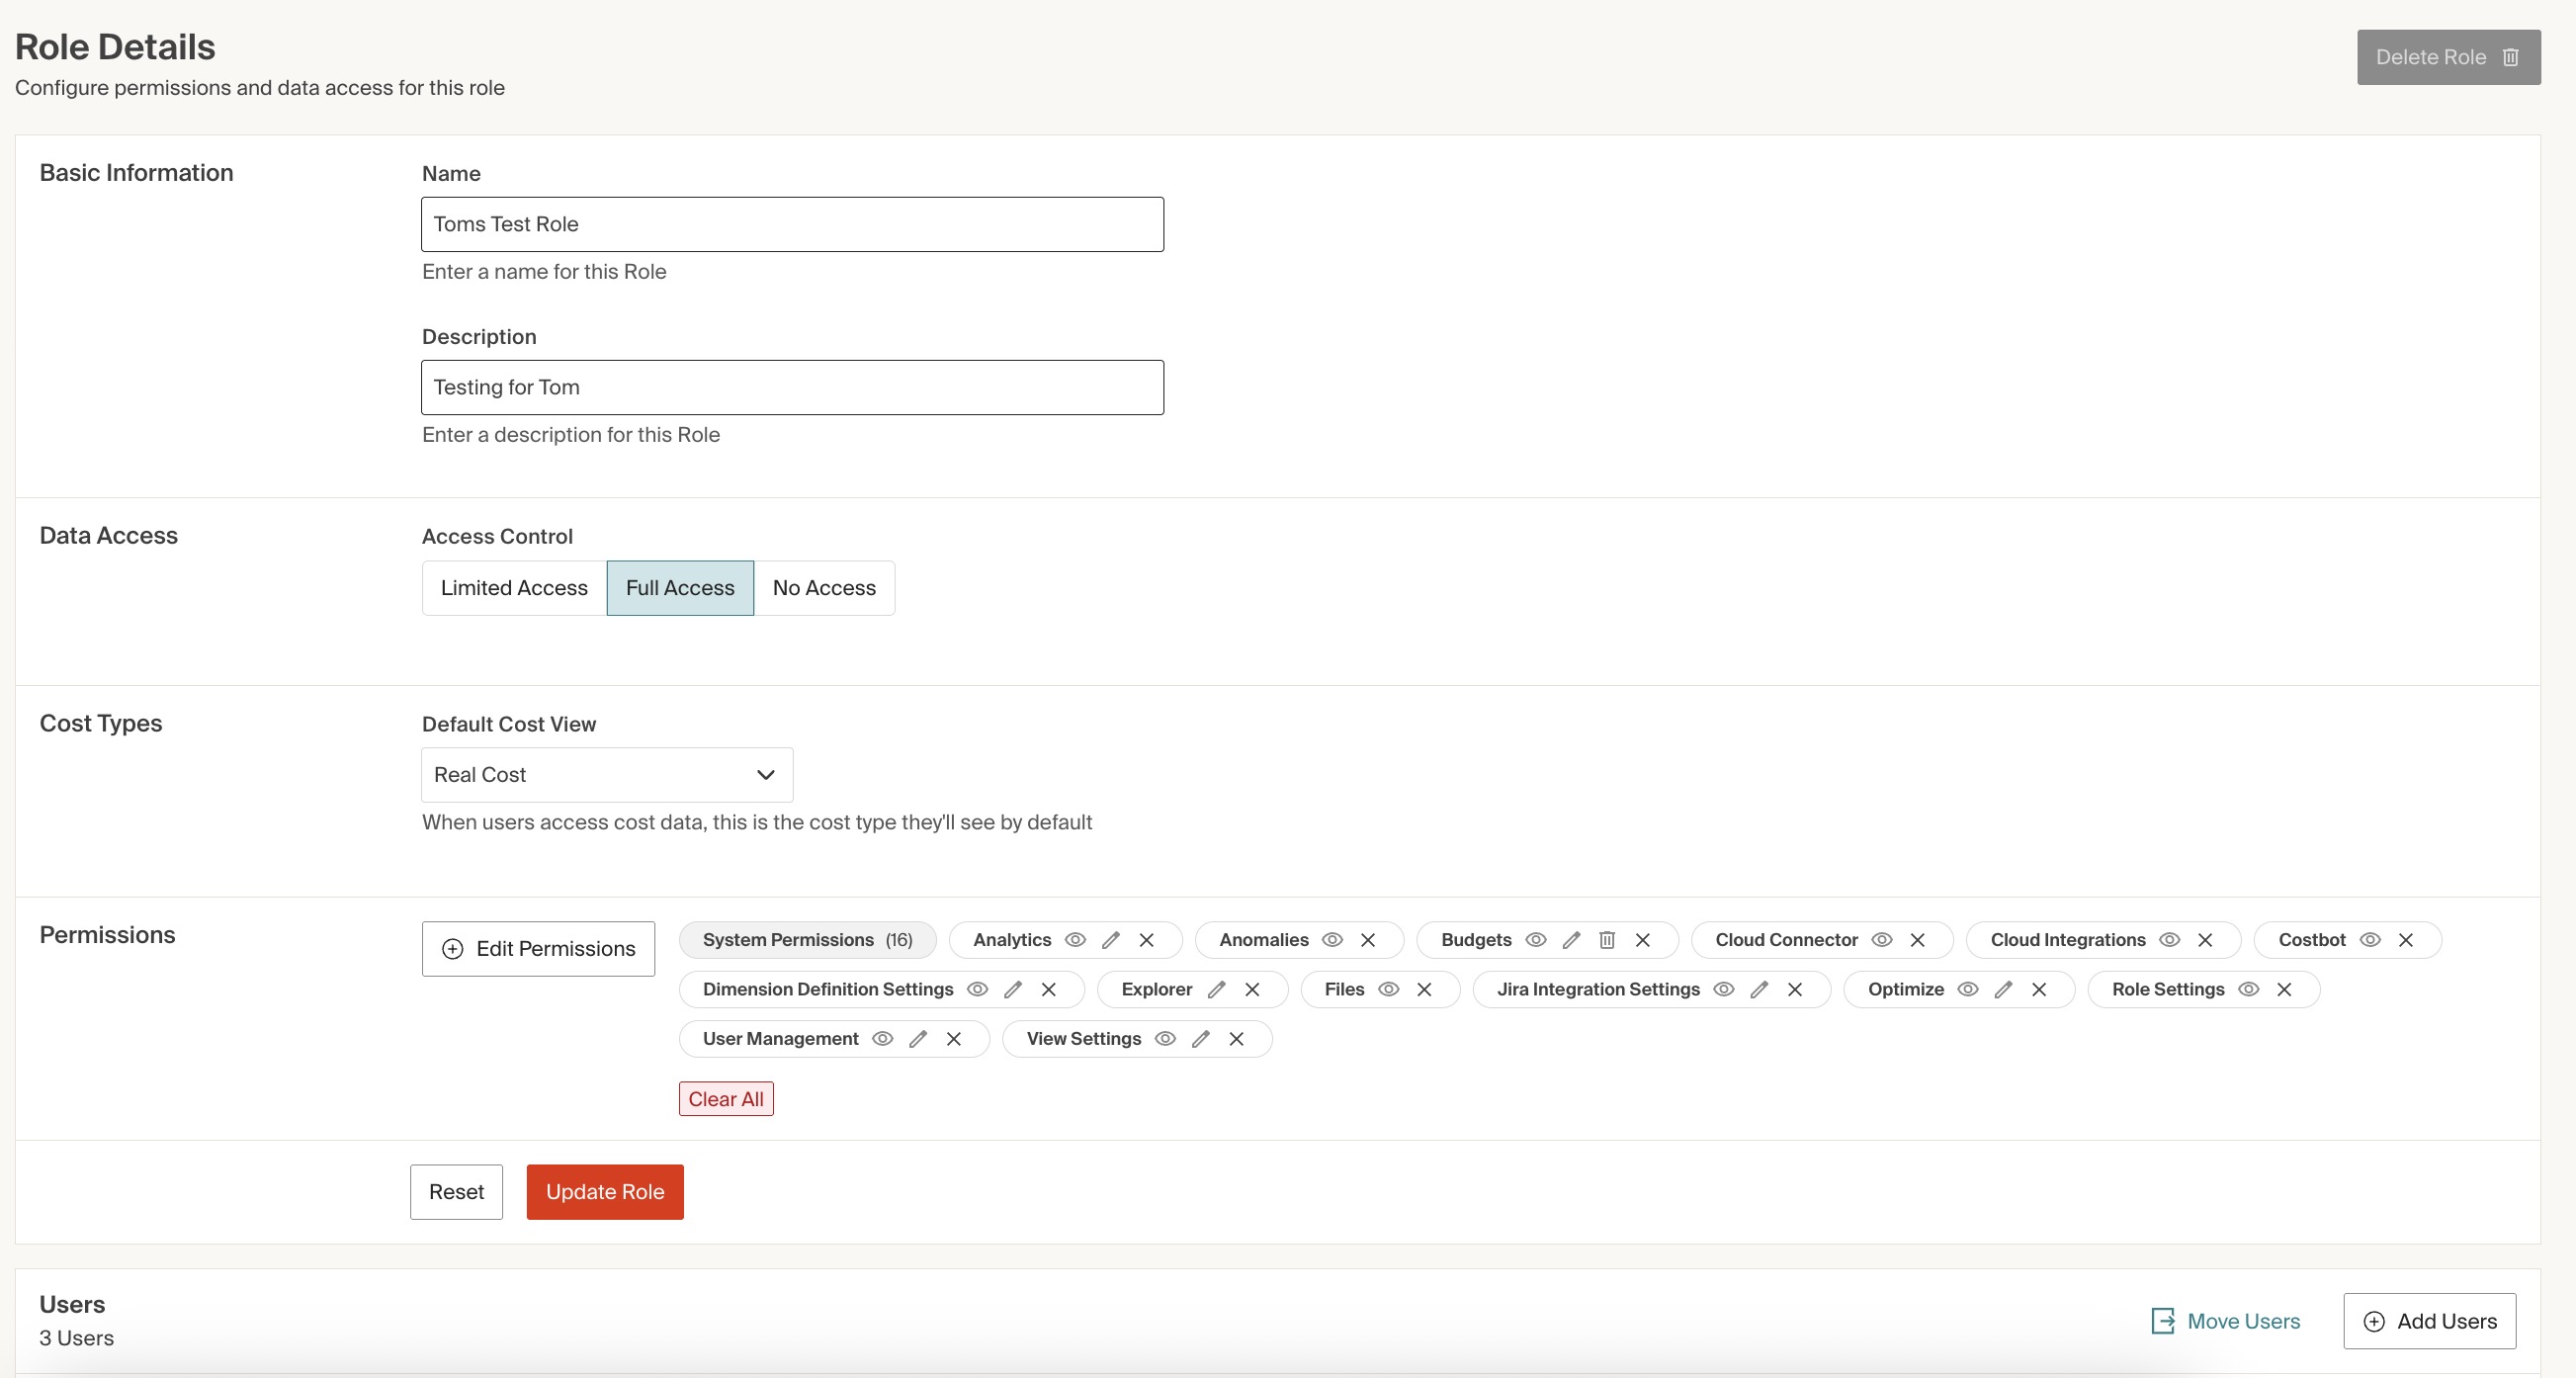This screenshot has width=2576, height=1378.
Task: Click the Explorer pencil edit icon
Action: [1216, 989]
